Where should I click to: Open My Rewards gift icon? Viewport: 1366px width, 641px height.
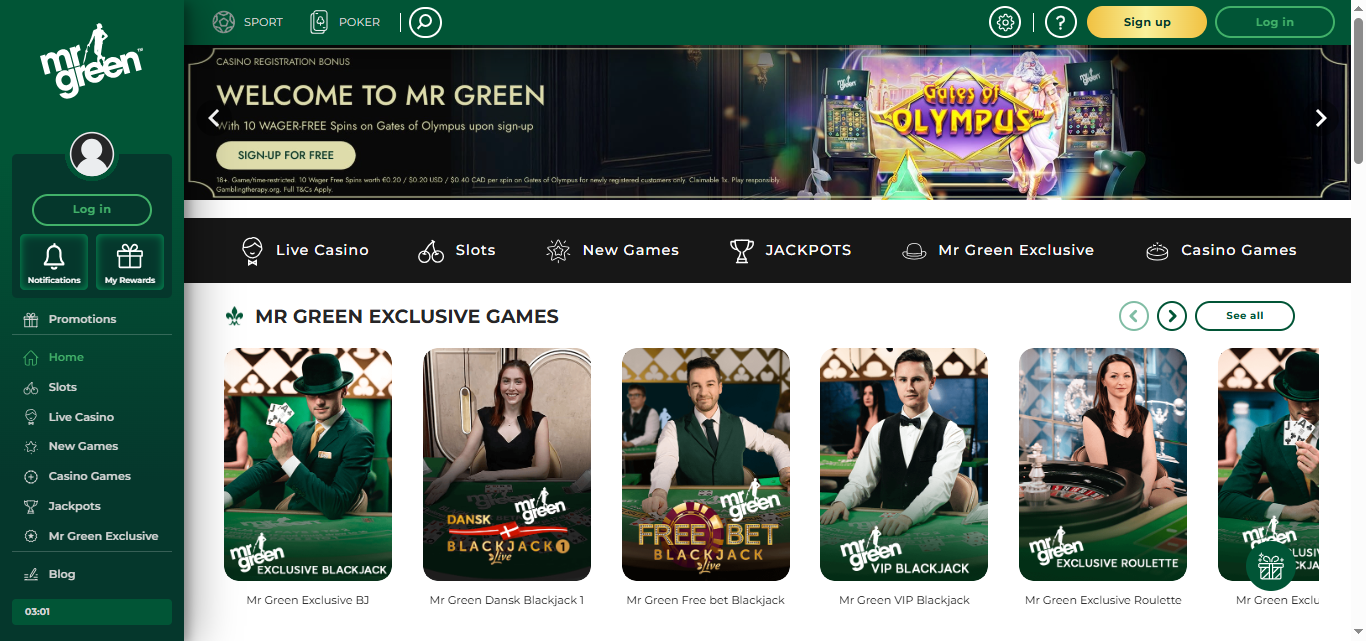click(130, 262)
